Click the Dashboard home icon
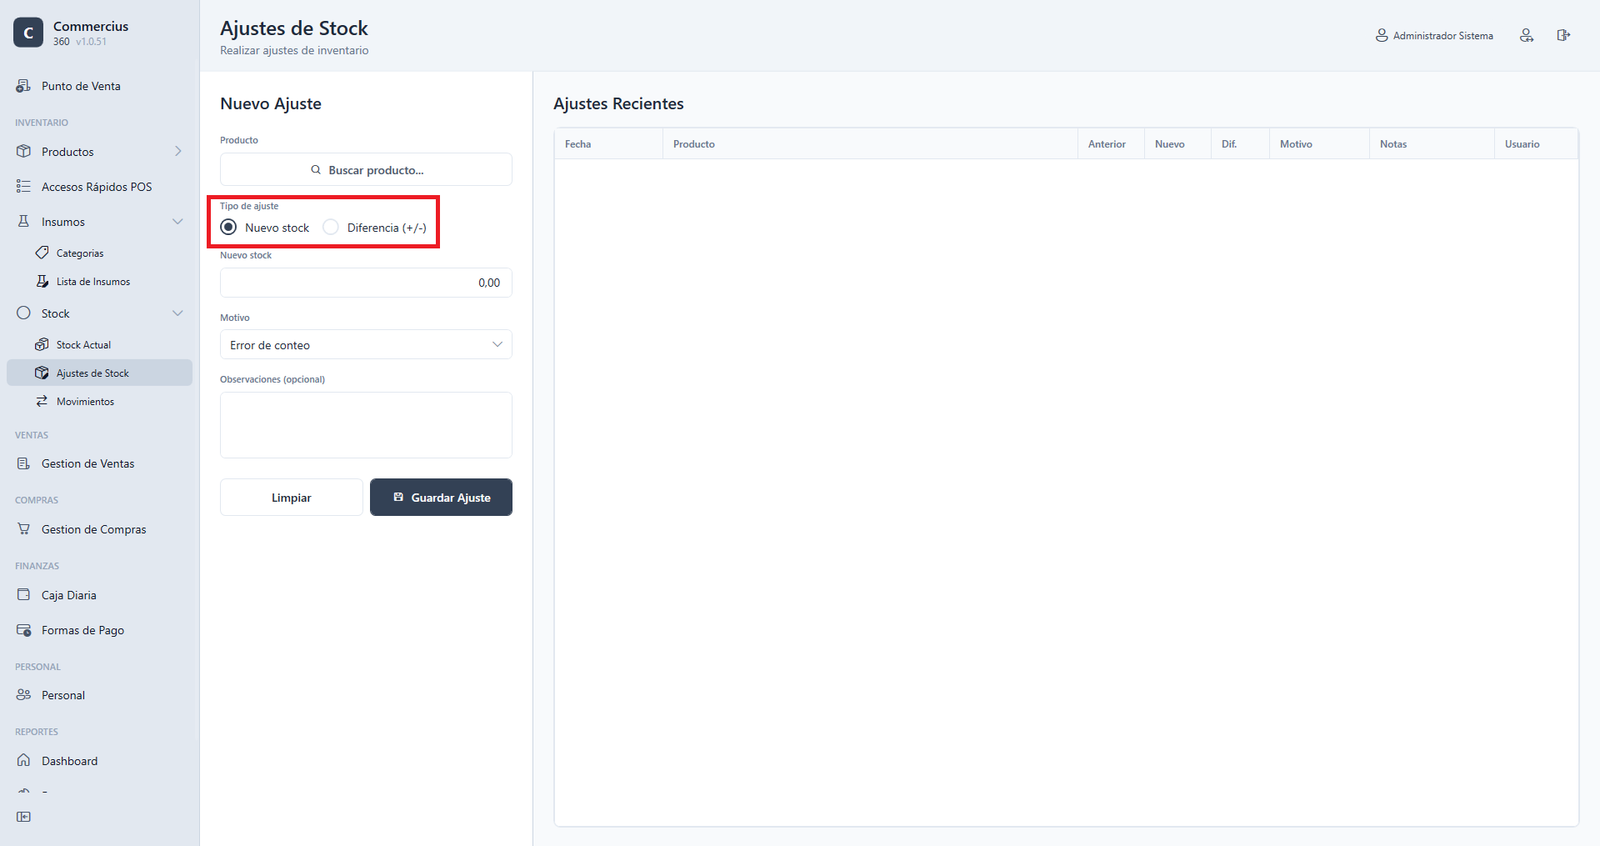Image resolution: width=1600 pixels, height=846 pixels. coord(24,761)
